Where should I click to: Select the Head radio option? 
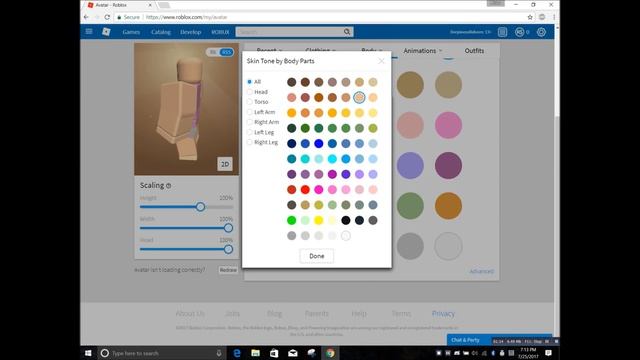point(249,92)
